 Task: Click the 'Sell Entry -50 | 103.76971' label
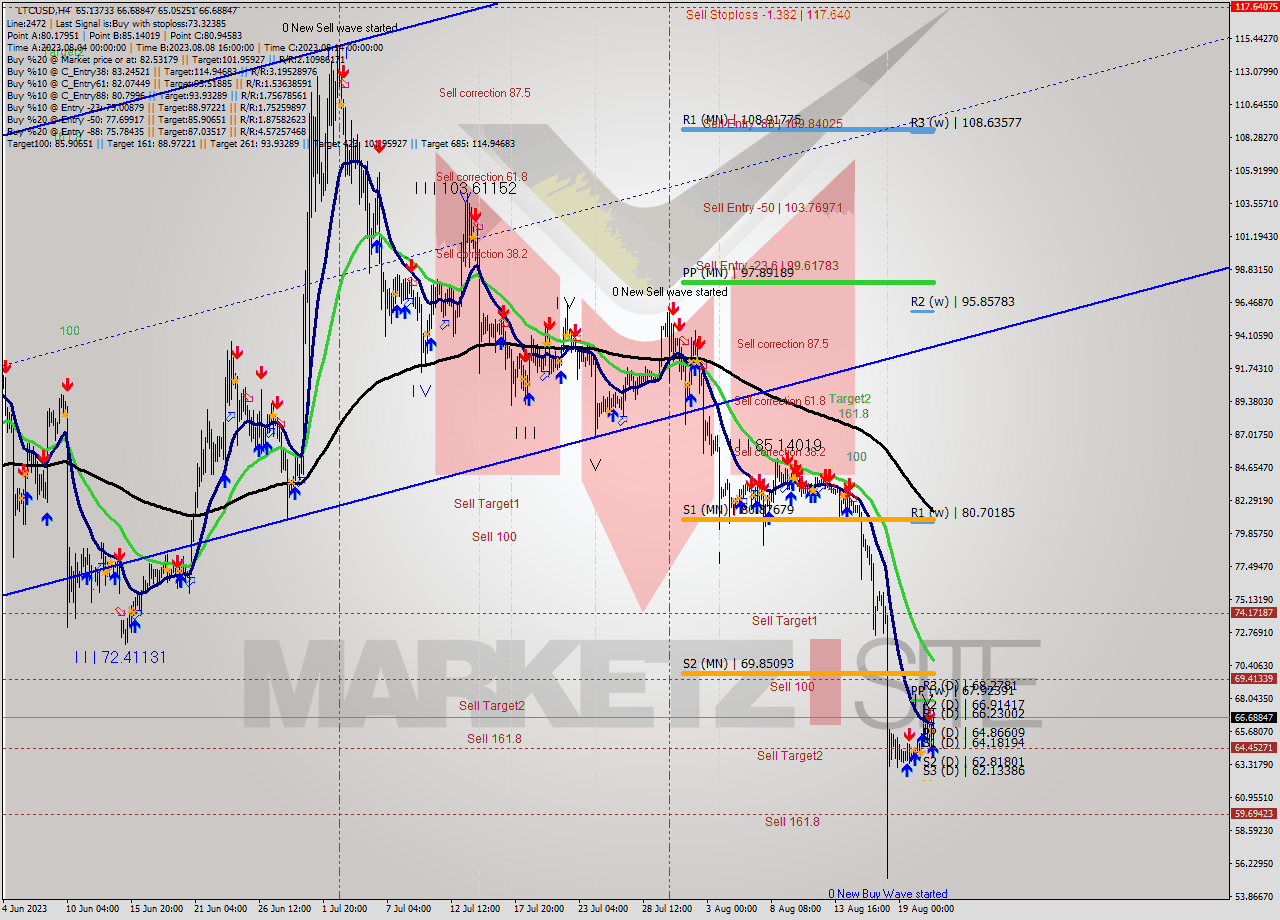(772, 208)
